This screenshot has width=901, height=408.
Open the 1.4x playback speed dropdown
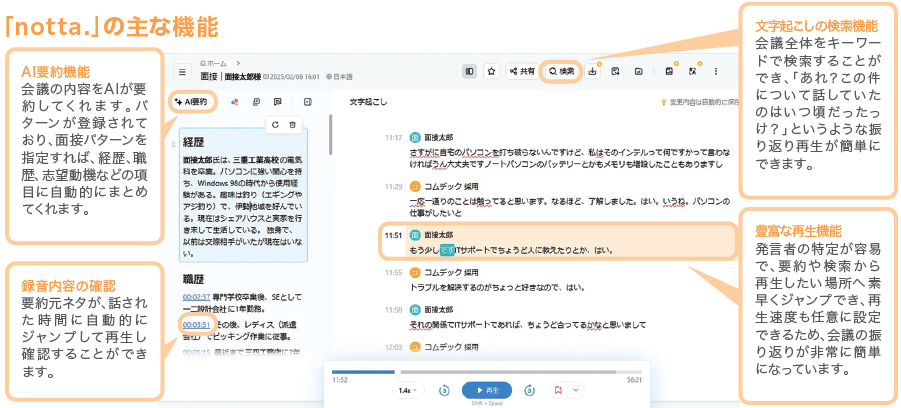[408, 390]
